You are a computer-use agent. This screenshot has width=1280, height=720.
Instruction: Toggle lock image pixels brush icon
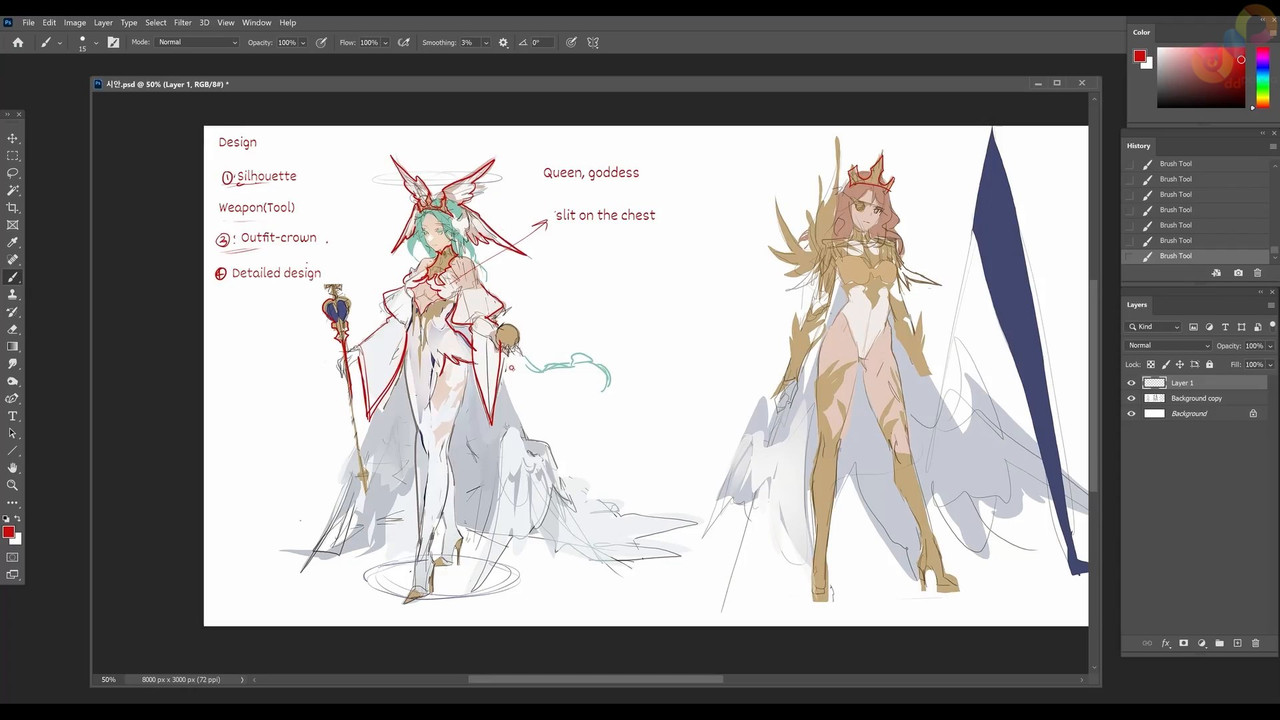[x=1165, y=364]
